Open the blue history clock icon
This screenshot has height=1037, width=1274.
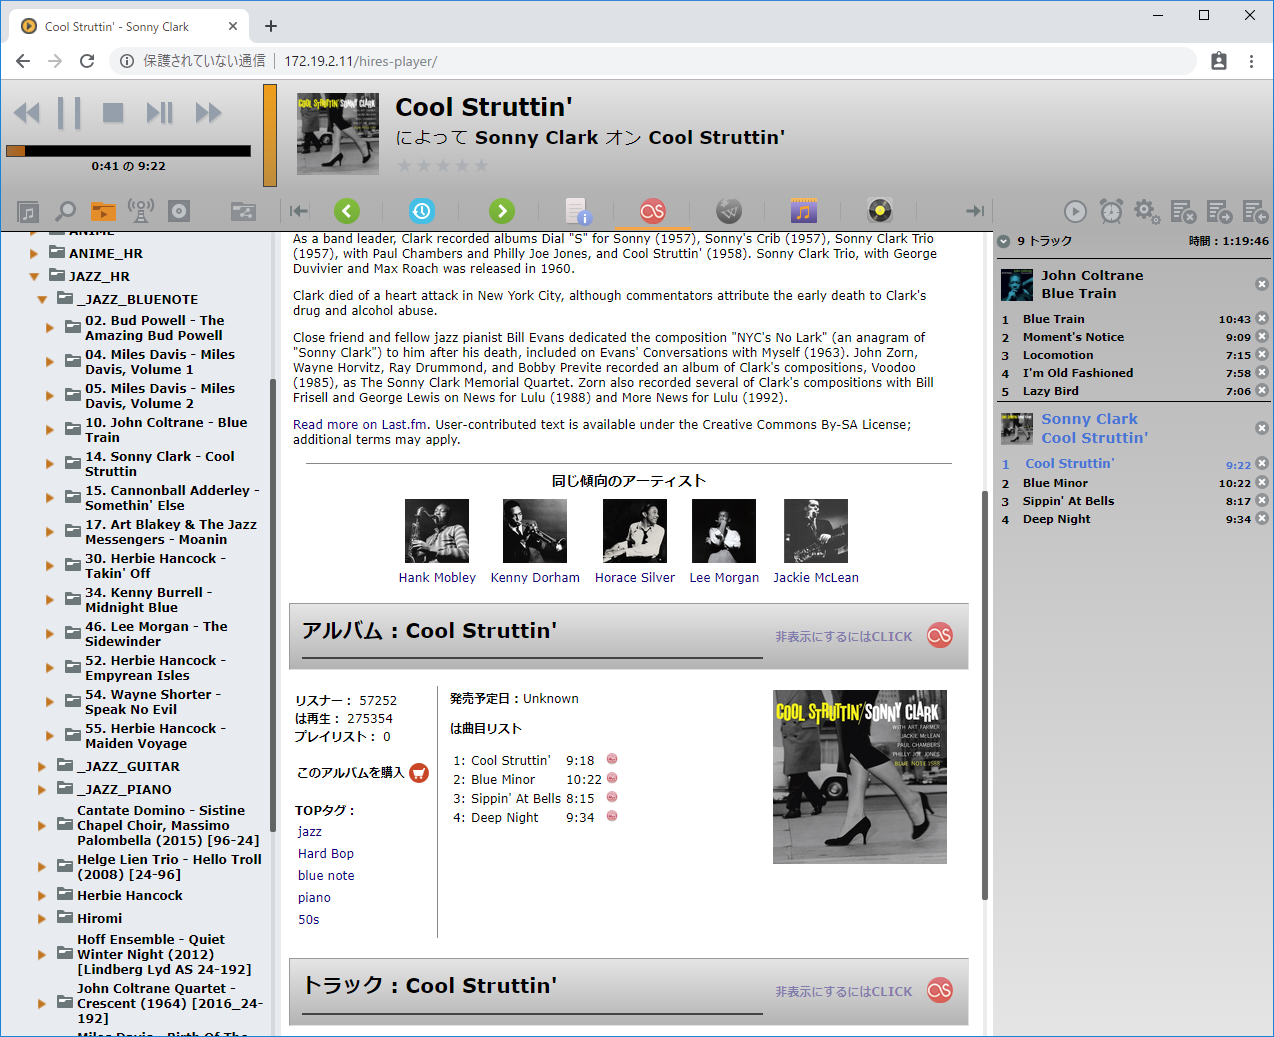(422, 211)
